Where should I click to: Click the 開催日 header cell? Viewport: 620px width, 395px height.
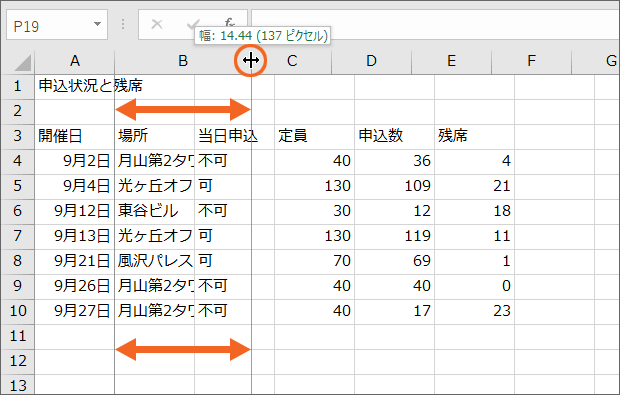74,136
